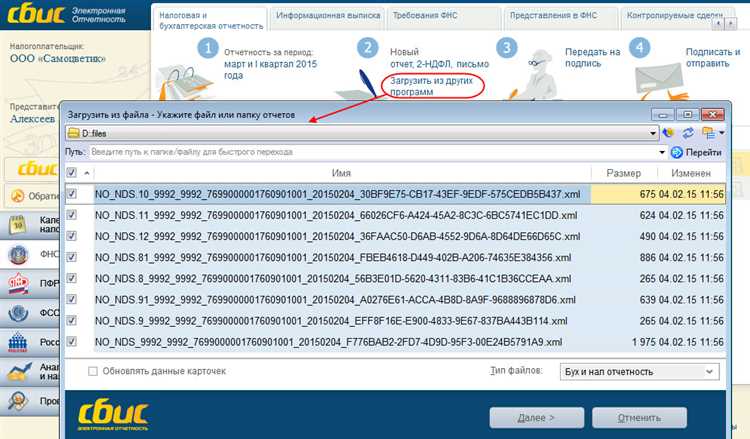Click the Перейти button
This screenshot has width=750, height=439.
coord(696,153)
